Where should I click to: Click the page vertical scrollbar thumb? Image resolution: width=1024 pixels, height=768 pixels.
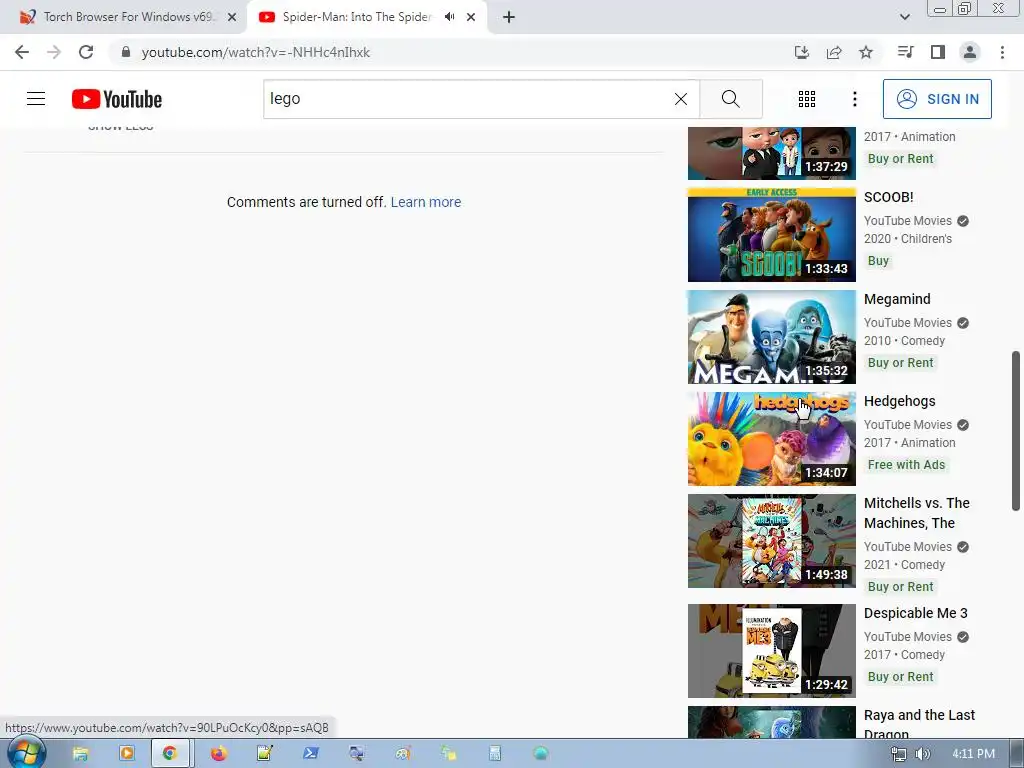pos(1016,431)
